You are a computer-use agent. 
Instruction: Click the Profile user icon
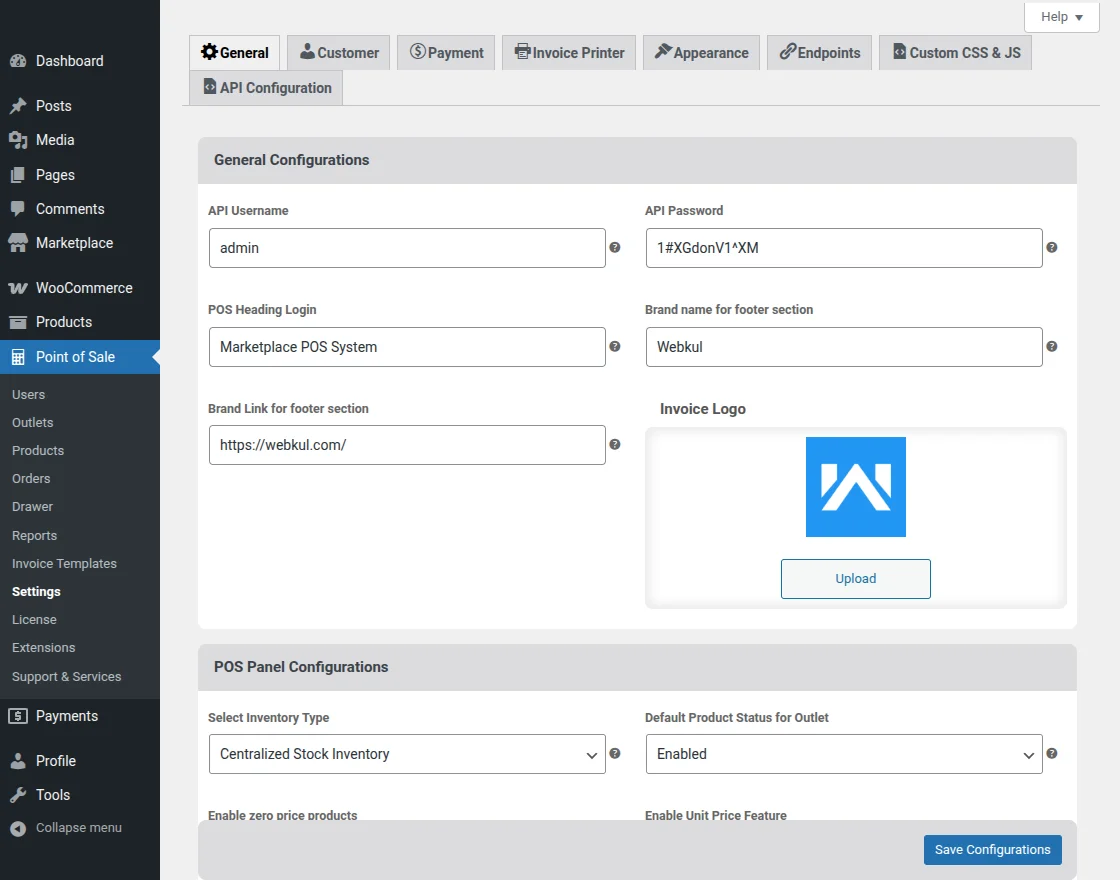click(x=18, y=761)
